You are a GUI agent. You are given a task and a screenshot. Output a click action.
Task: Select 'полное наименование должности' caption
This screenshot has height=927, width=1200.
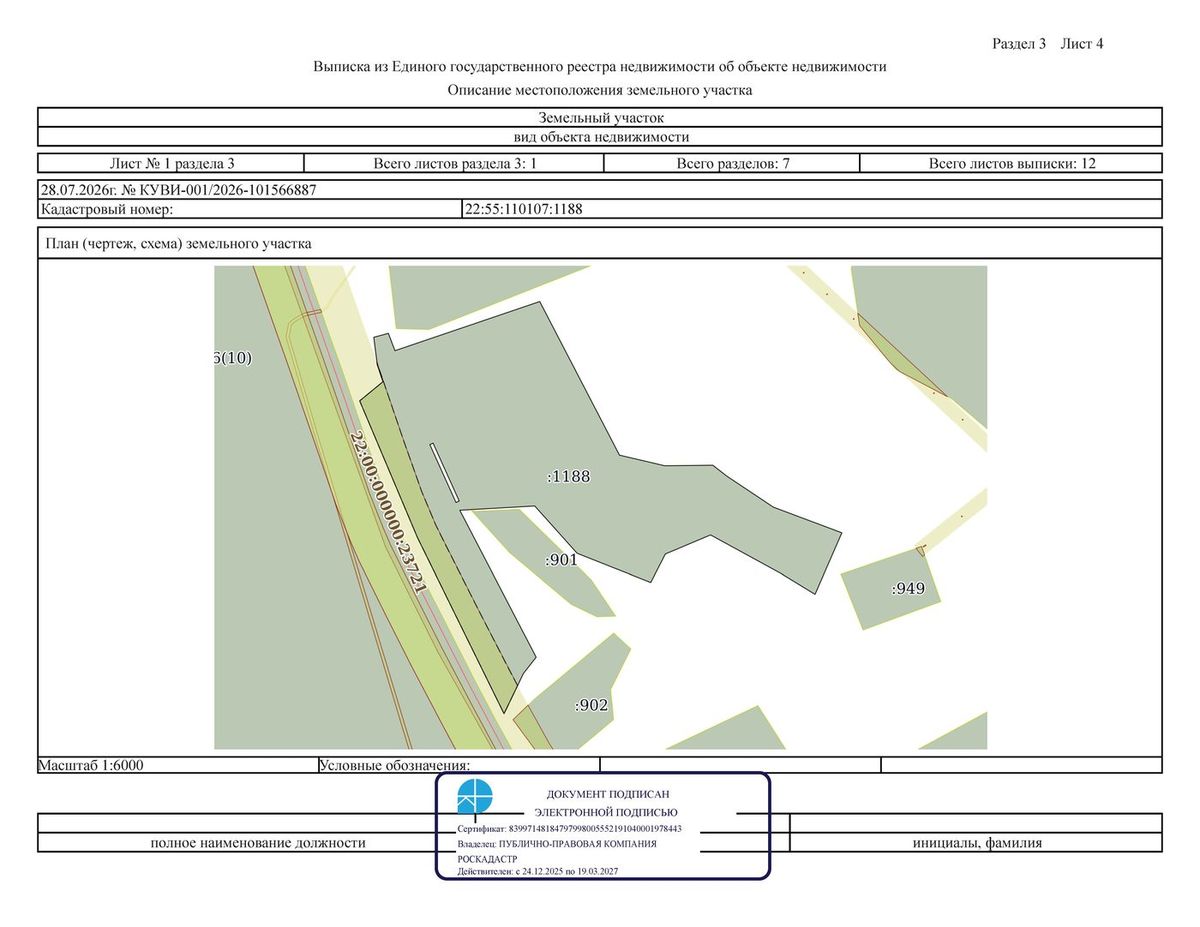[x=258, y=843]
